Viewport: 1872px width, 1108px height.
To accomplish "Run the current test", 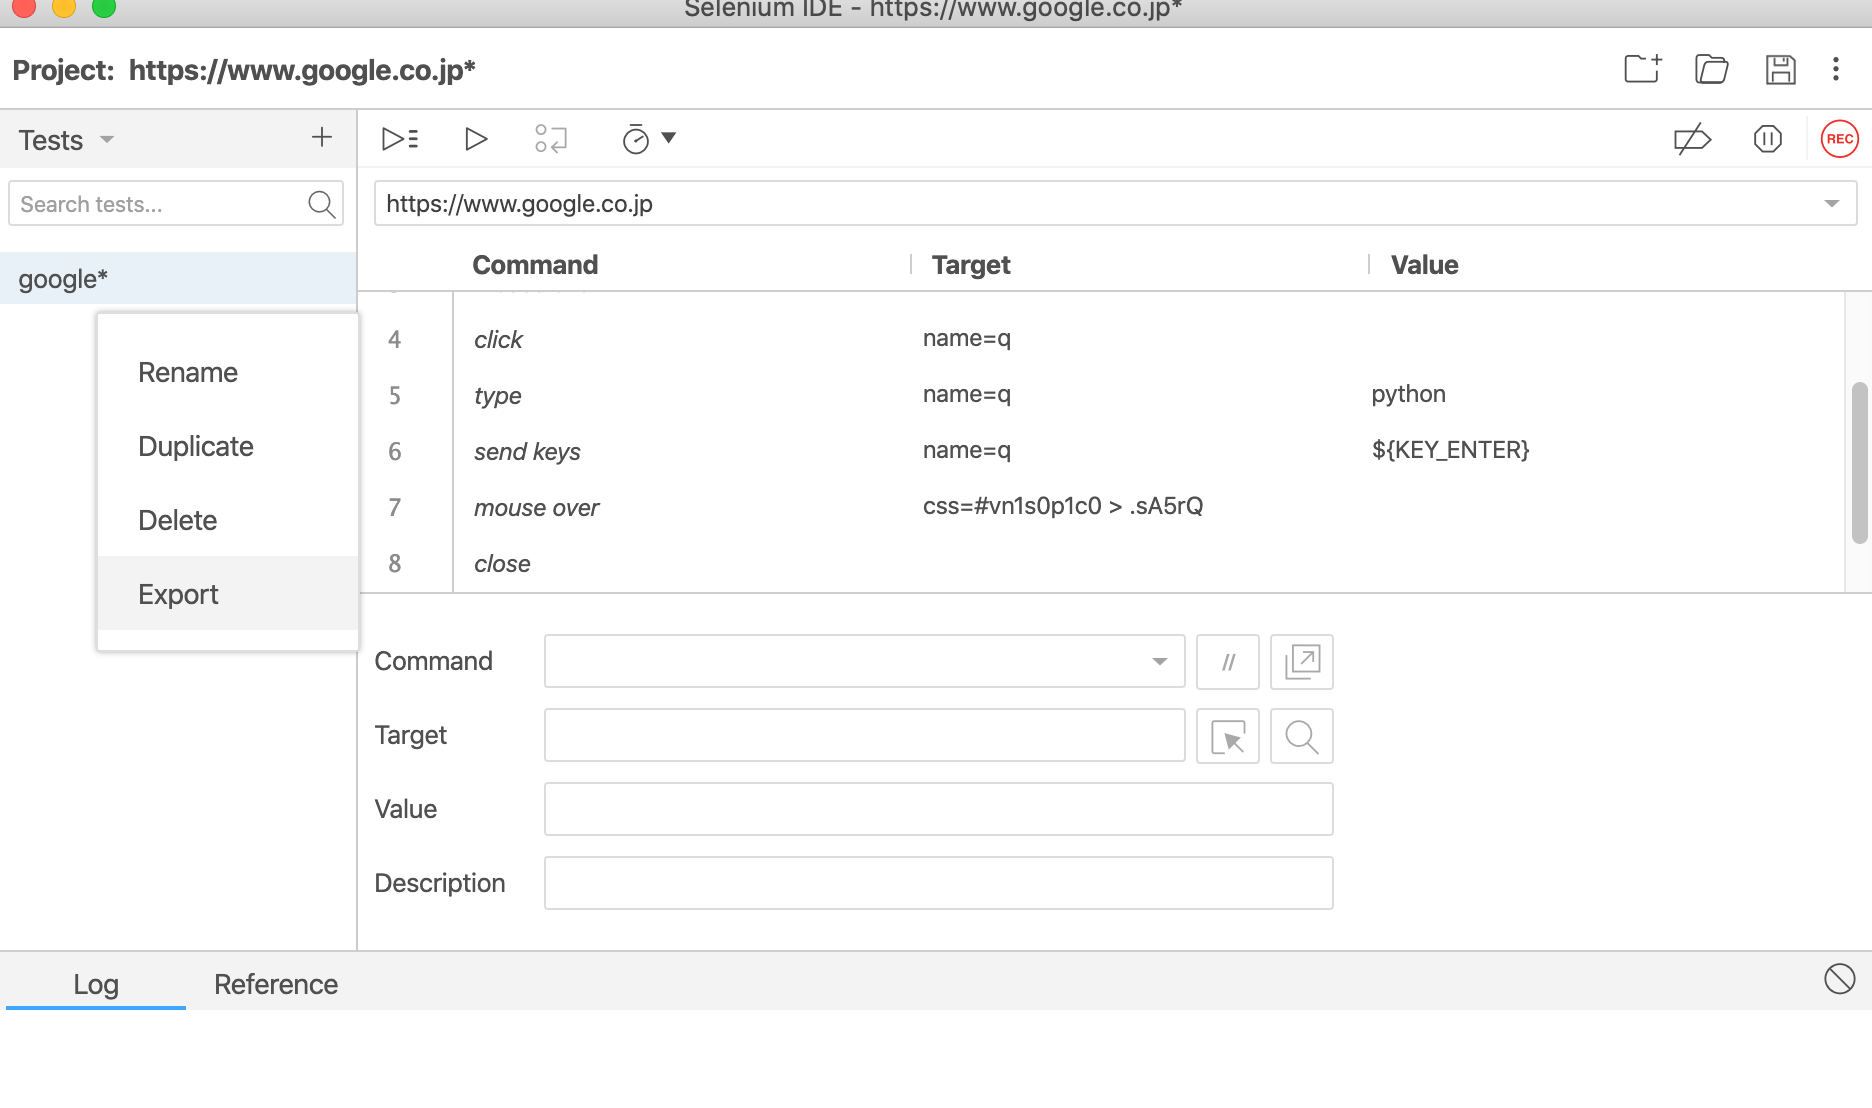I will click(476, 139).
